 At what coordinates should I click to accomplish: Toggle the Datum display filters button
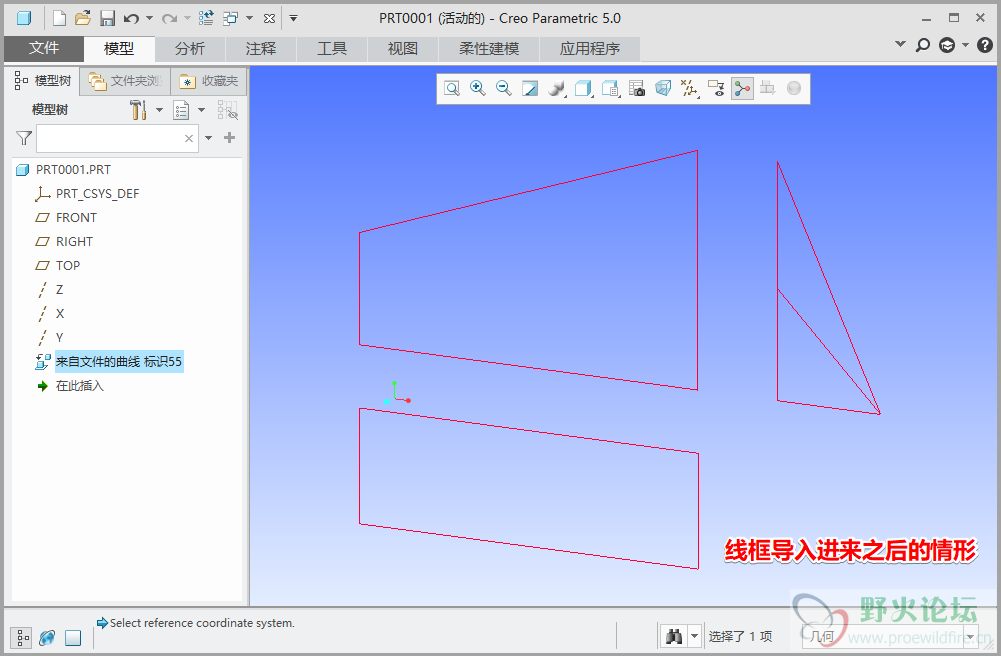point(689,89)
